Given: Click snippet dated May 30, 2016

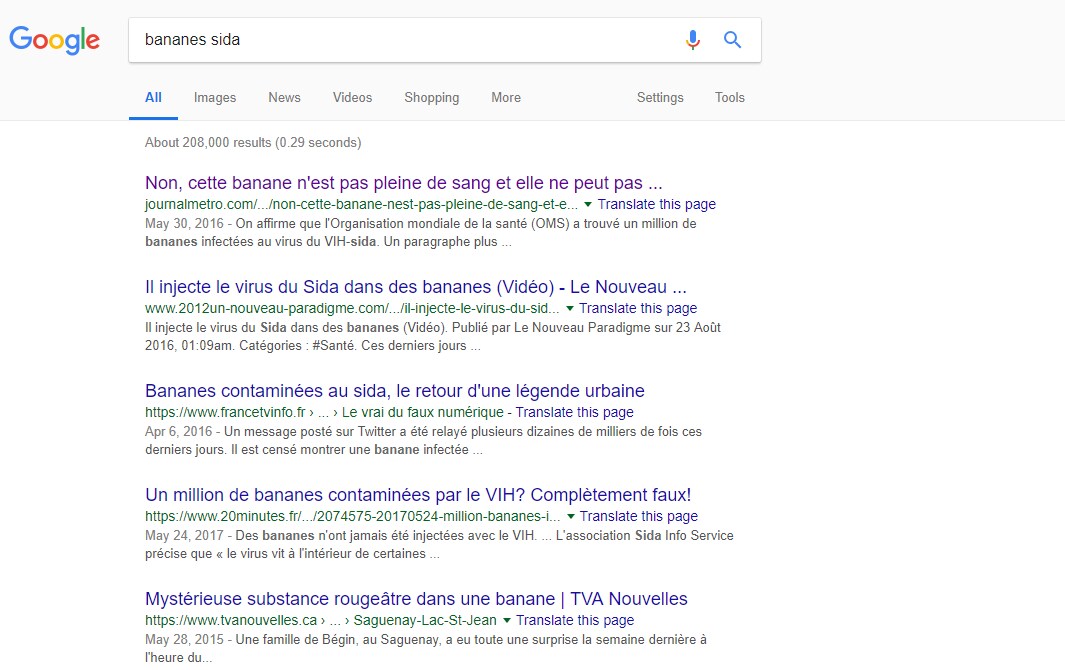Looking at the screenshot, I should tap(420, 233).
